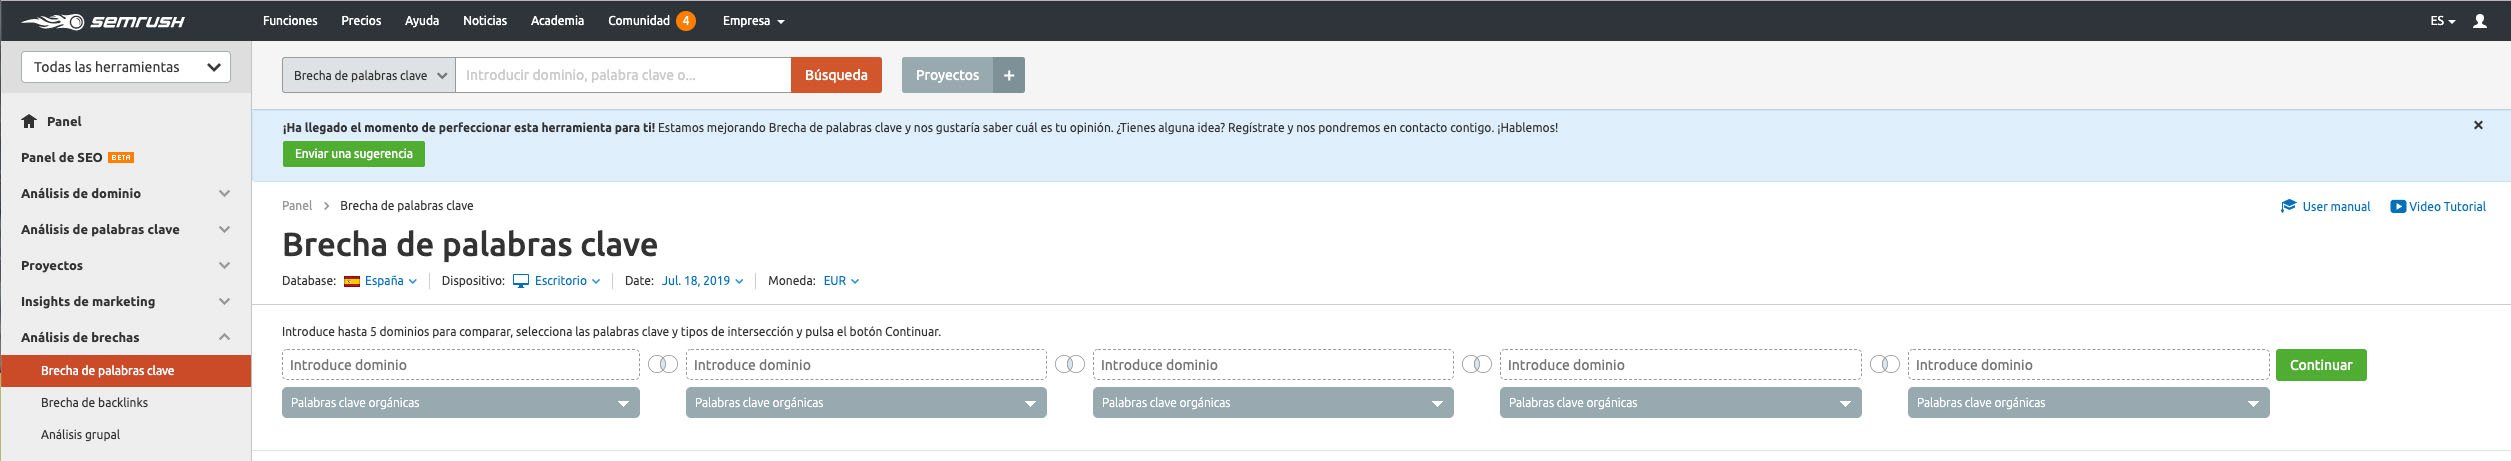Open the Precios menu item
Image resolution: width=2511 pixels, height=461 pixels.
coord(361,21)
